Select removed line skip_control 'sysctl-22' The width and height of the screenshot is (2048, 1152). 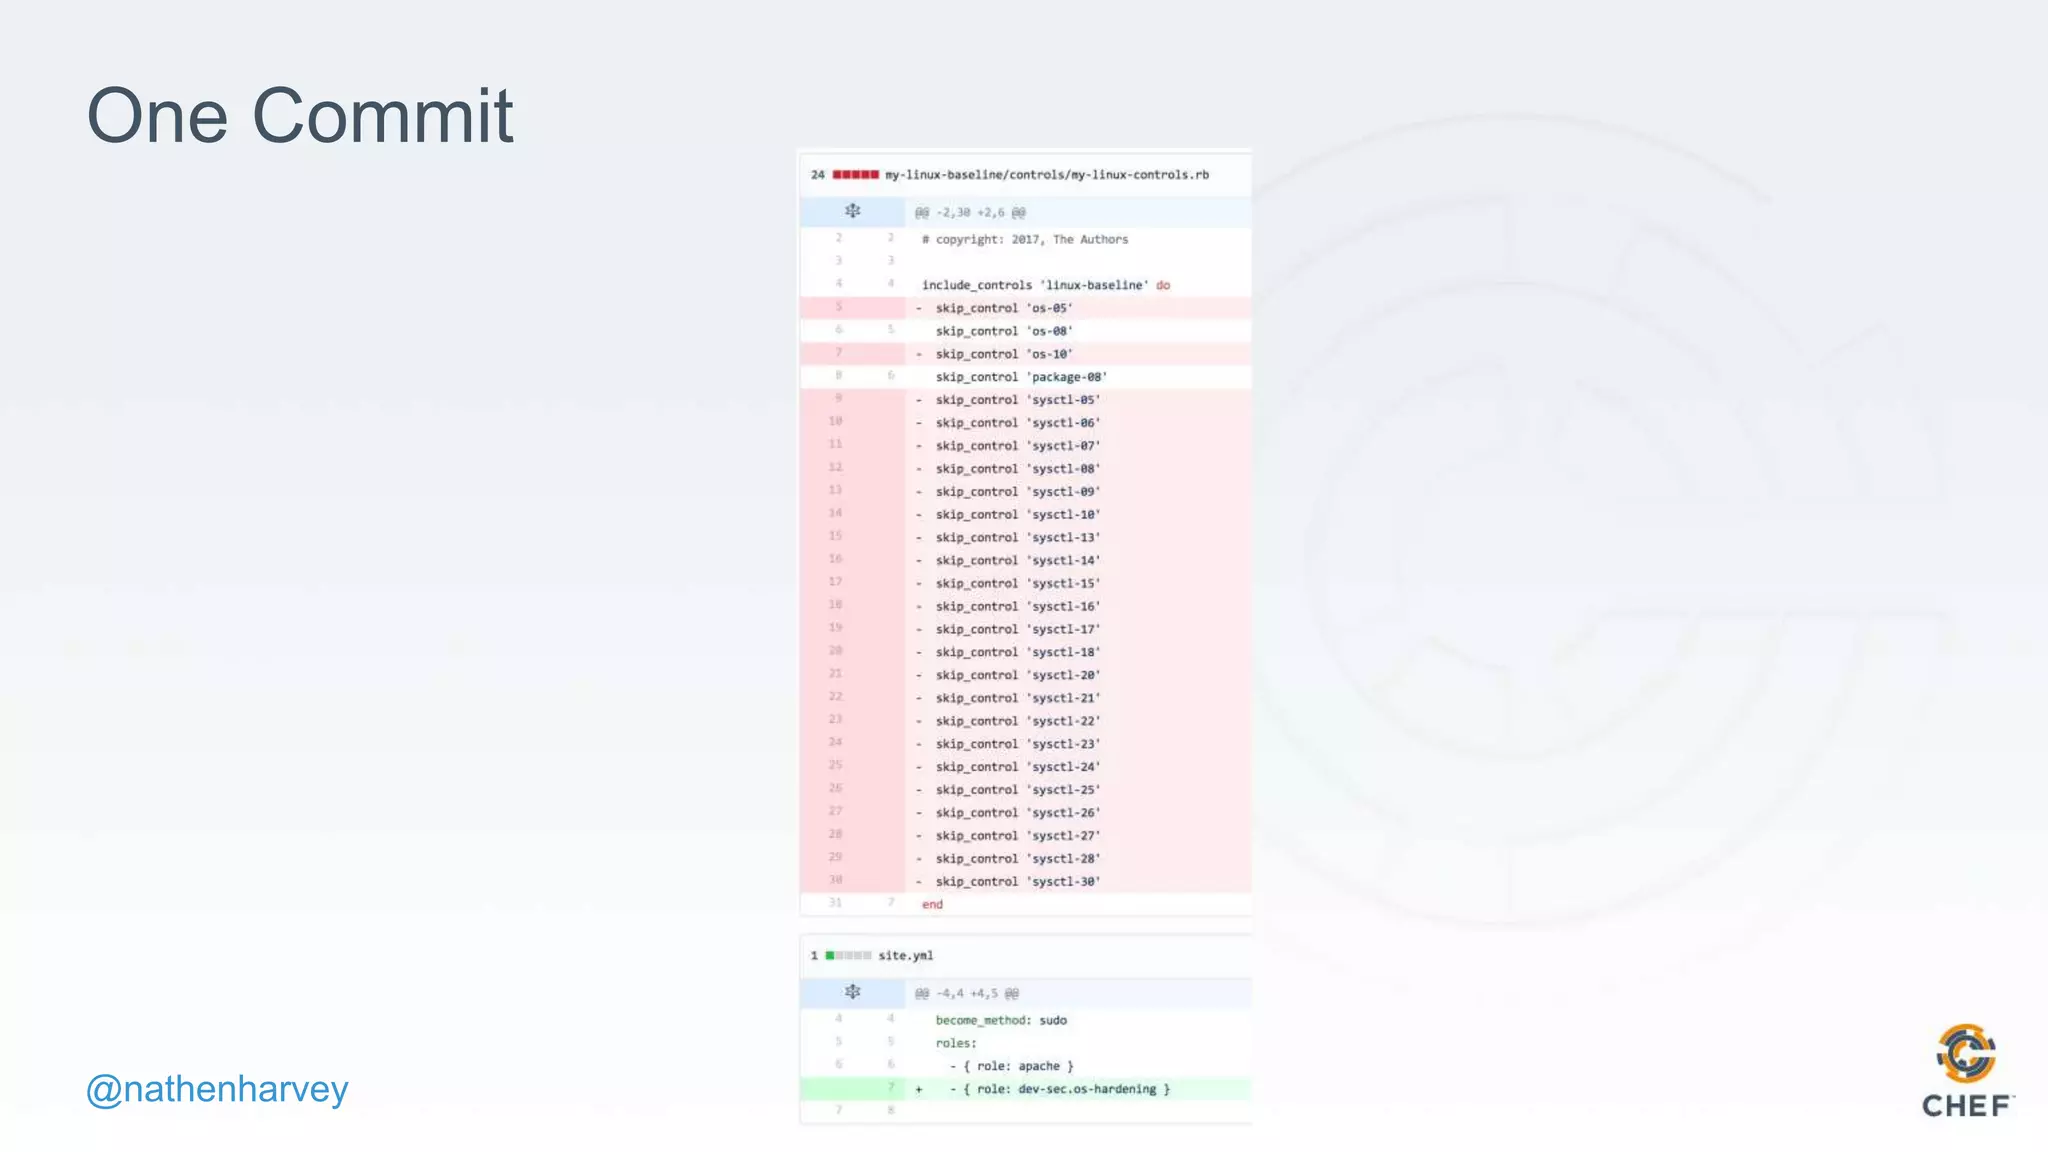click(x=1025, y=722)
